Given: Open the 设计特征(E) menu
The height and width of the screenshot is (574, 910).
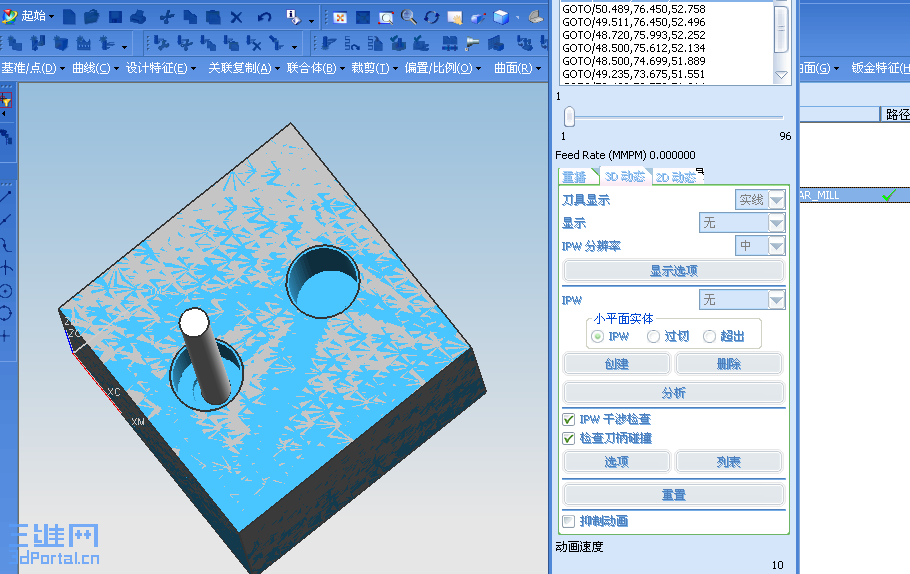Looking at the screenshot, I should [x=161, y=68].
